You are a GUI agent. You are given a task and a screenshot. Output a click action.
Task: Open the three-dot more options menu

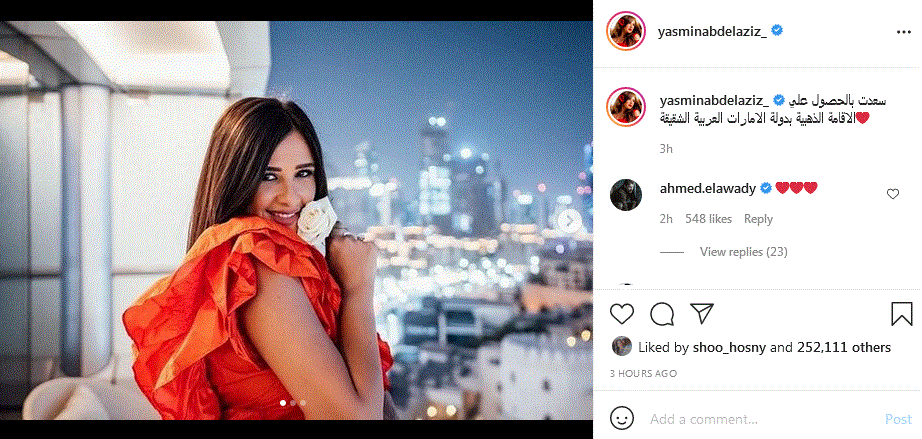pos(904,32)
